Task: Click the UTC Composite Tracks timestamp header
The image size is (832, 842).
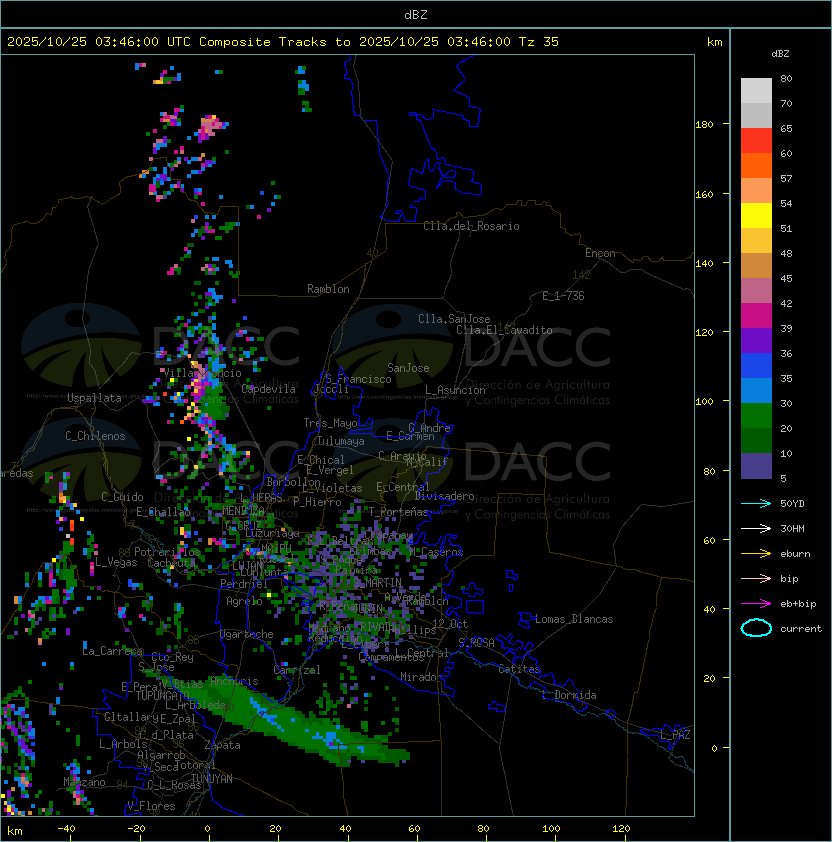Action: point(283,42)
